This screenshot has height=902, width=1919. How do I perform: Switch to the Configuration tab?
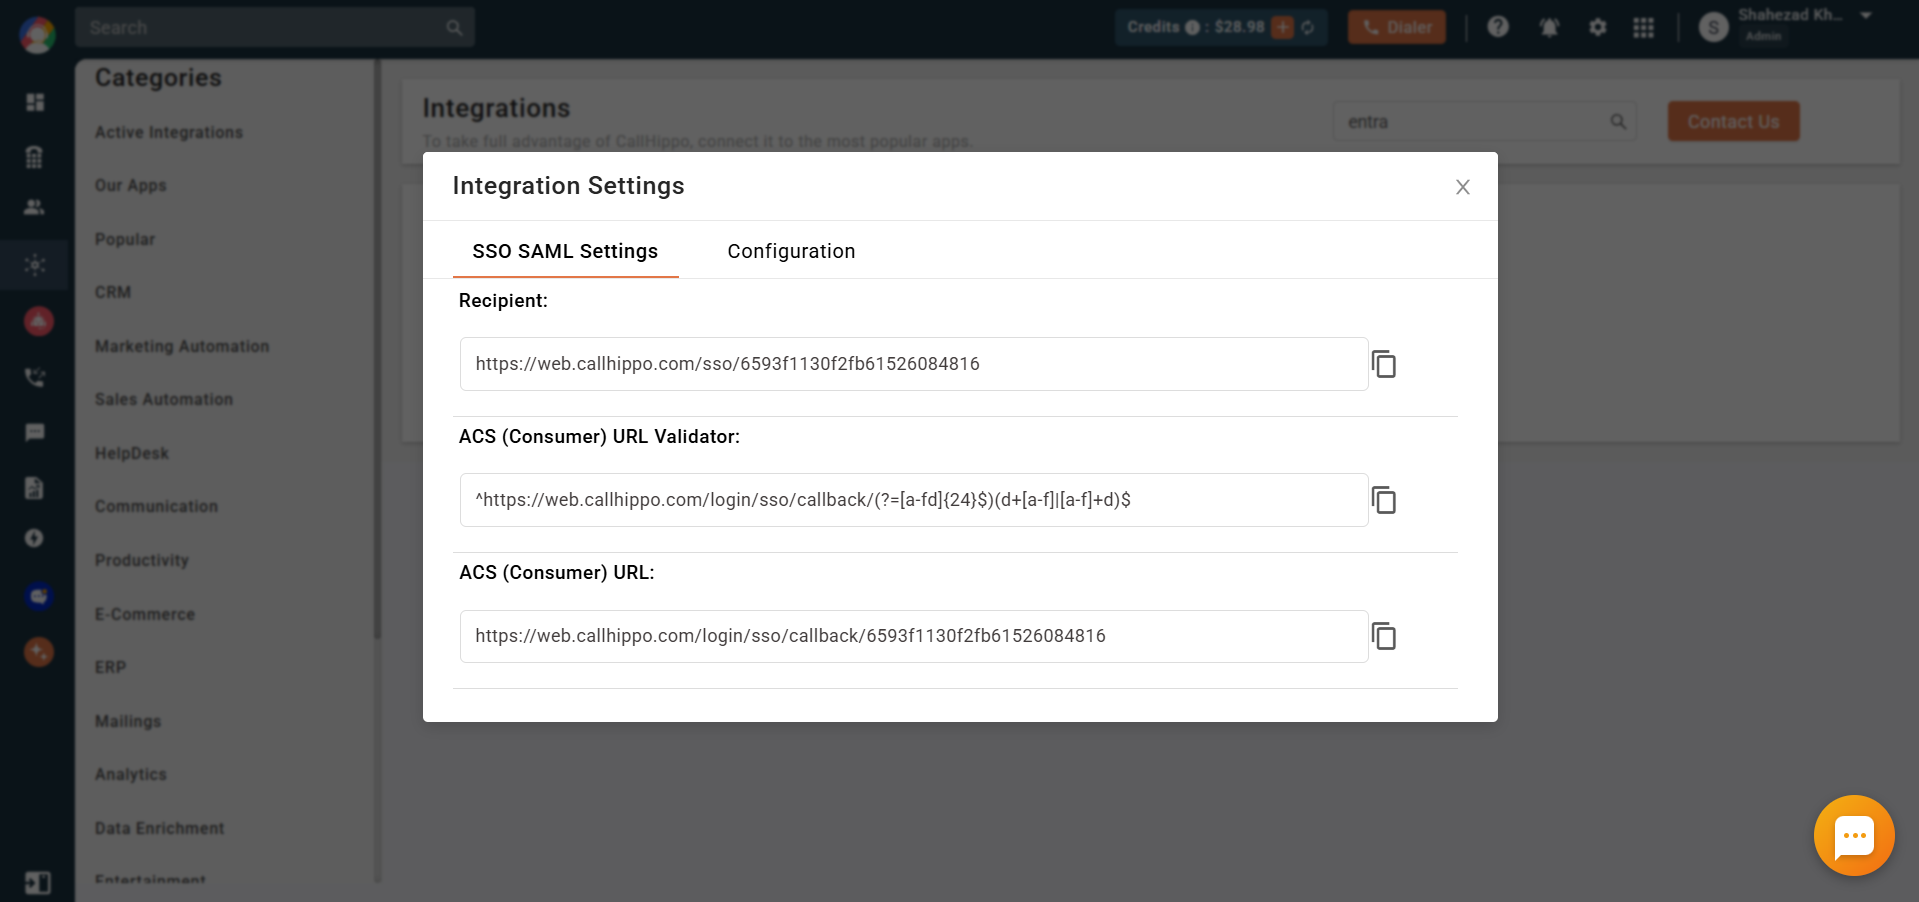pyautogui.click(x=791, y=251)
